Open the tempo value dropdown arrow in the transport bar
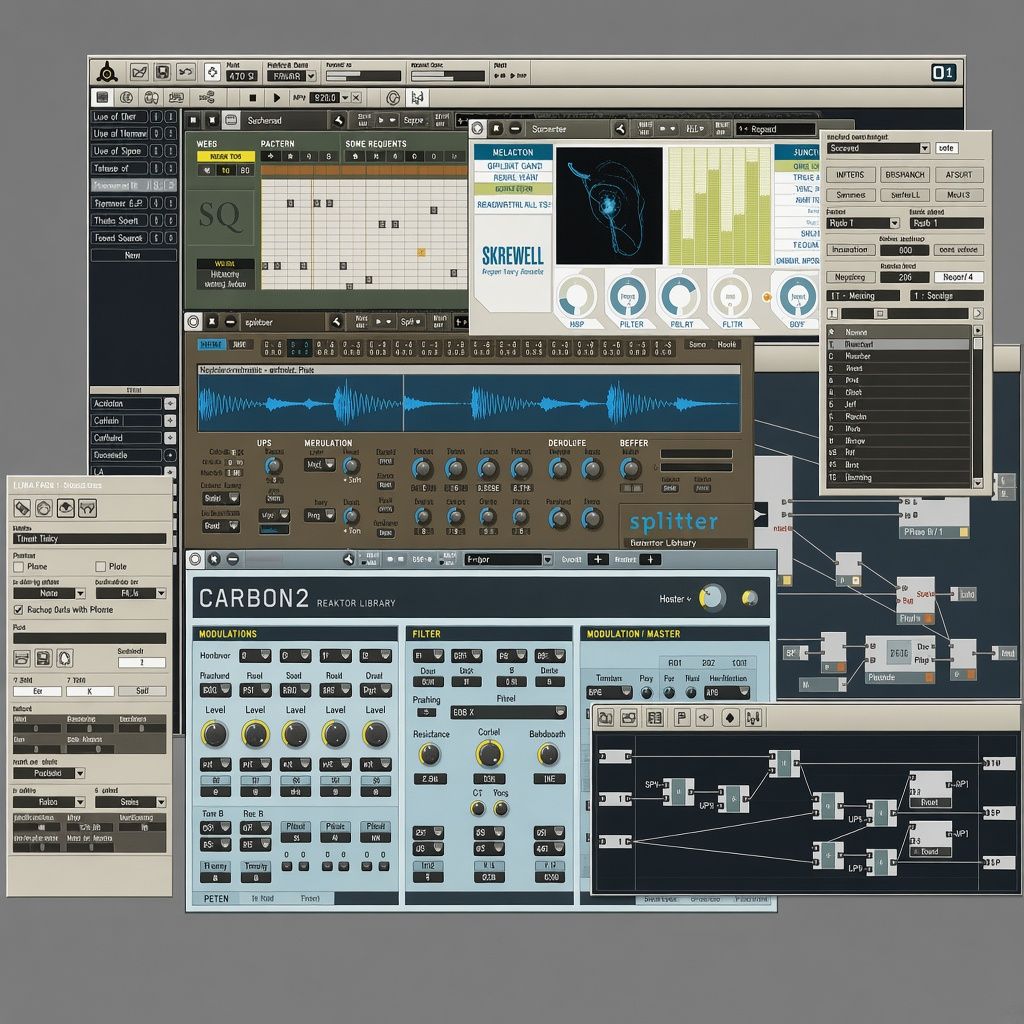This screenshot has width=1024, height=1024. (345, 97)
